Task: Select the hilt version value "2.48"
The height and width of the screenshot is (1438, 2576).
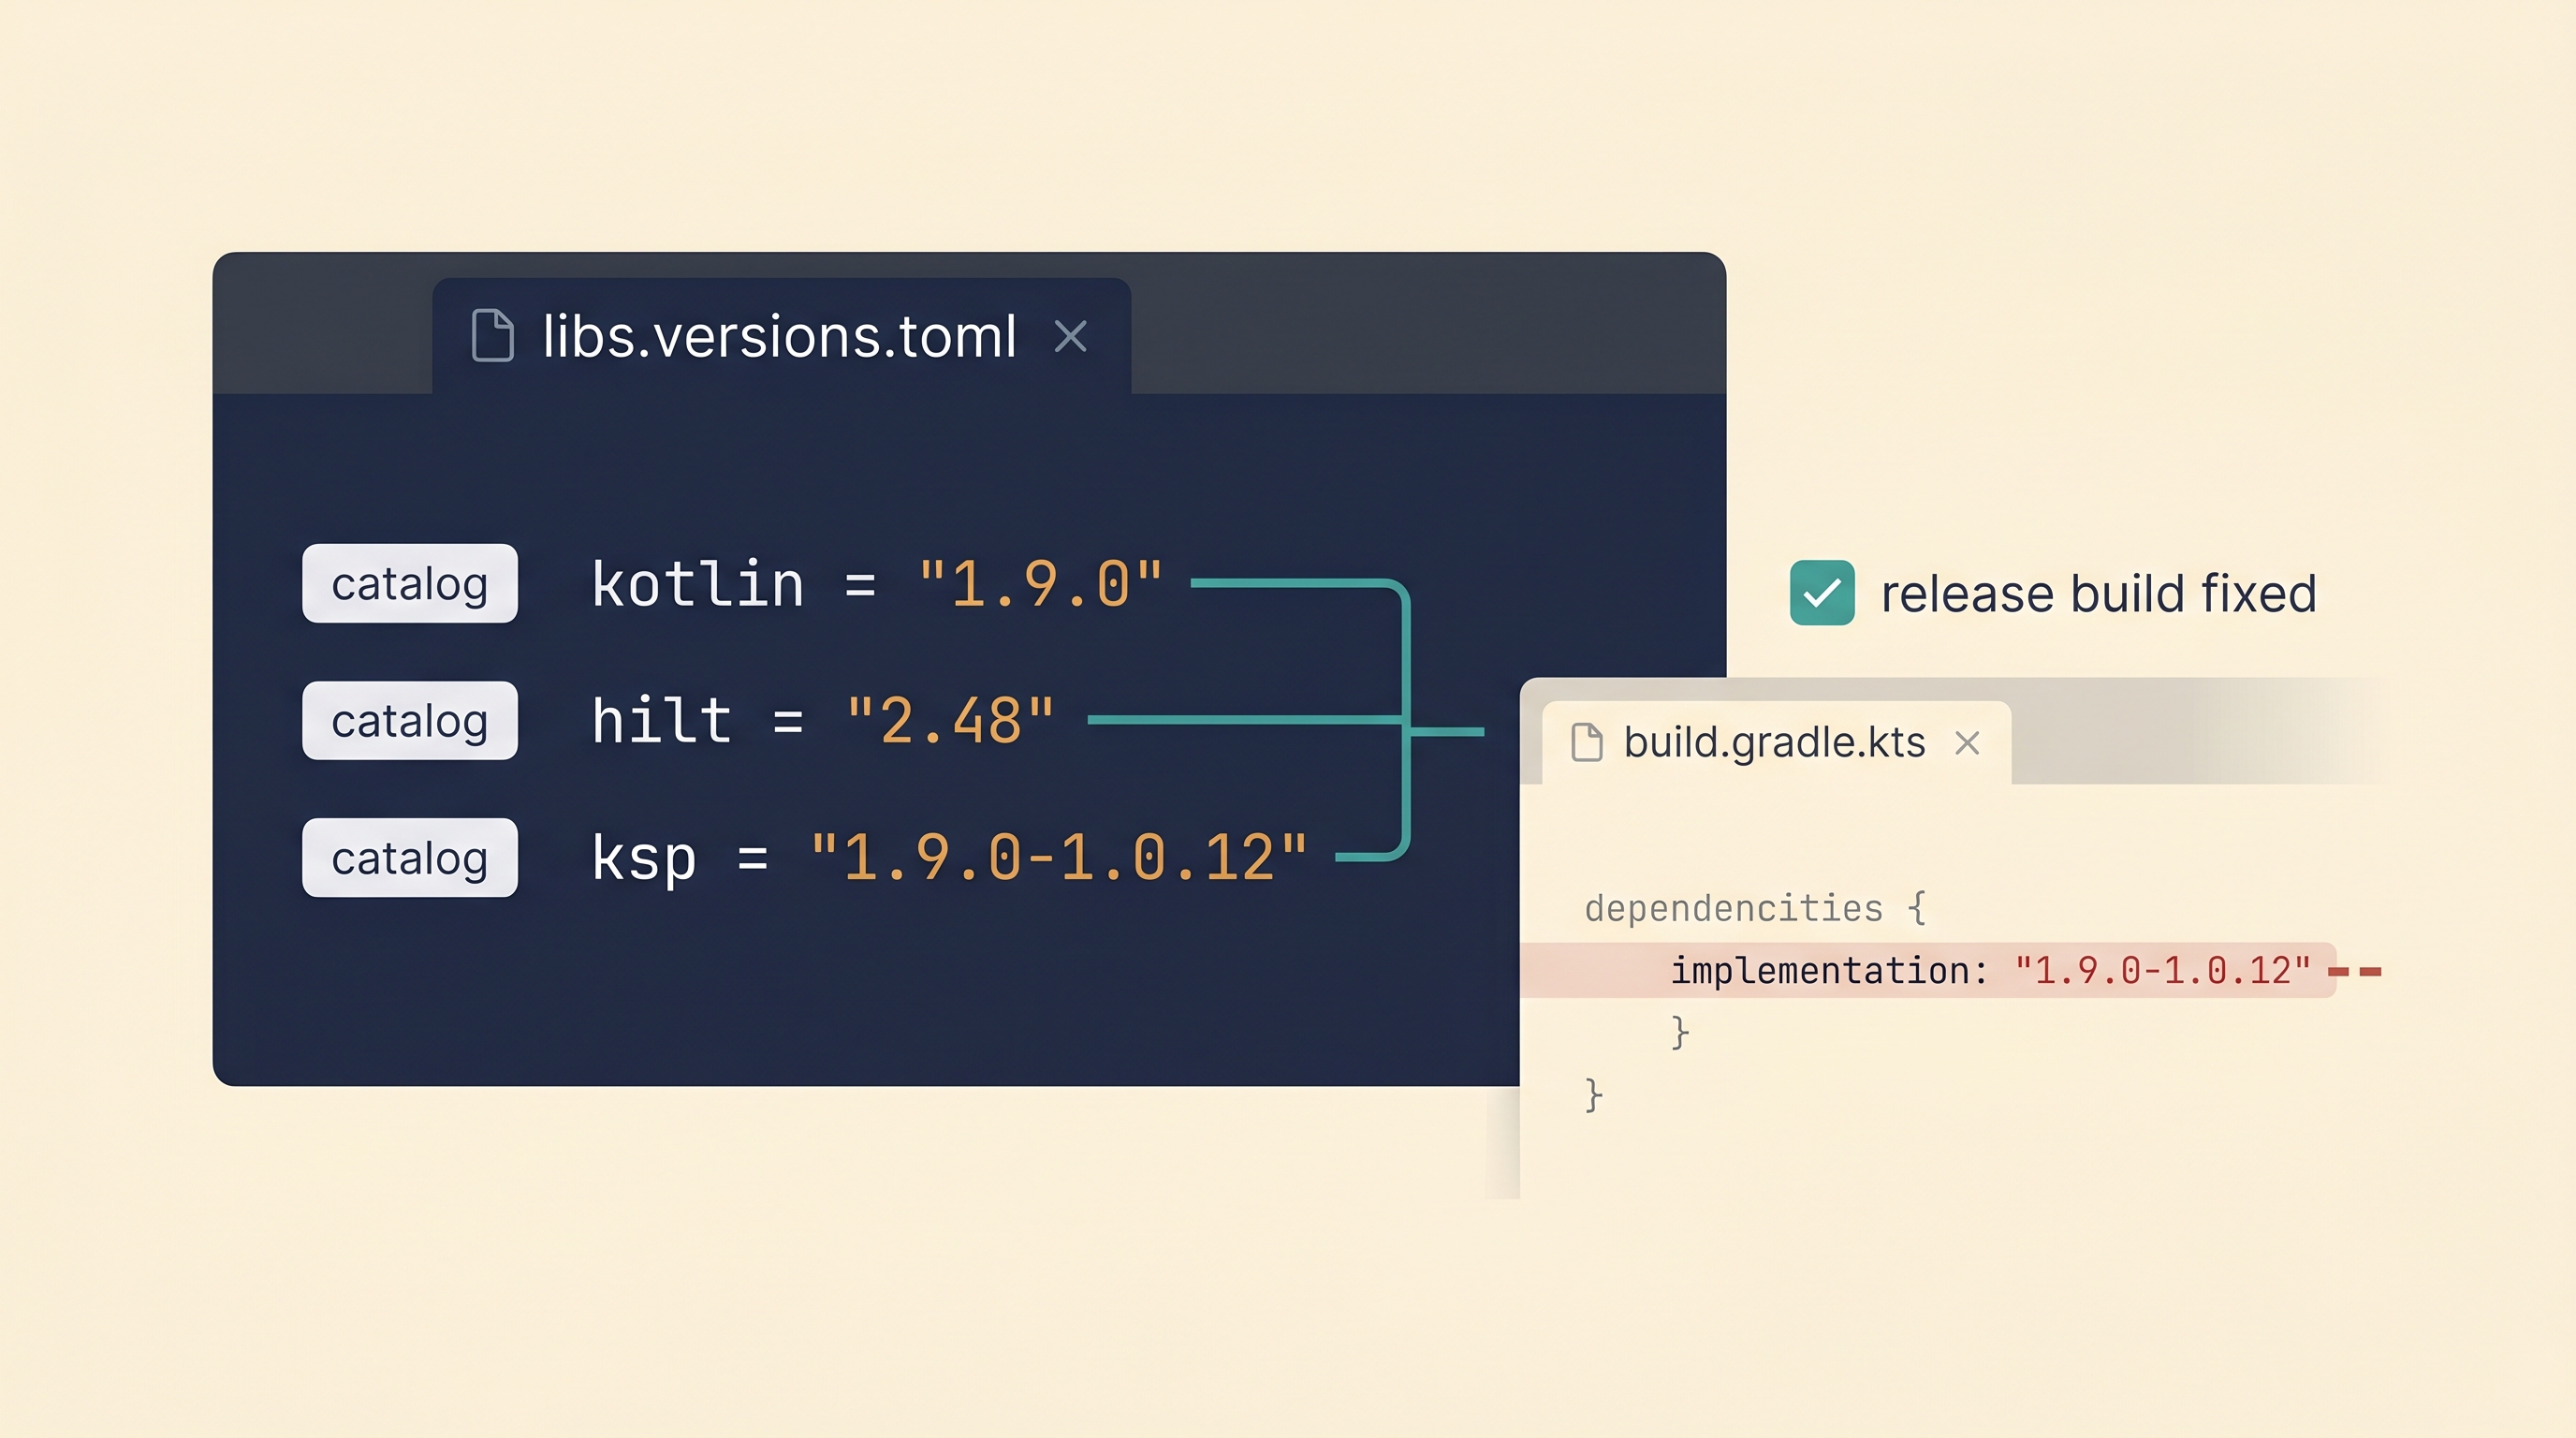Action: tap(950, 720)
